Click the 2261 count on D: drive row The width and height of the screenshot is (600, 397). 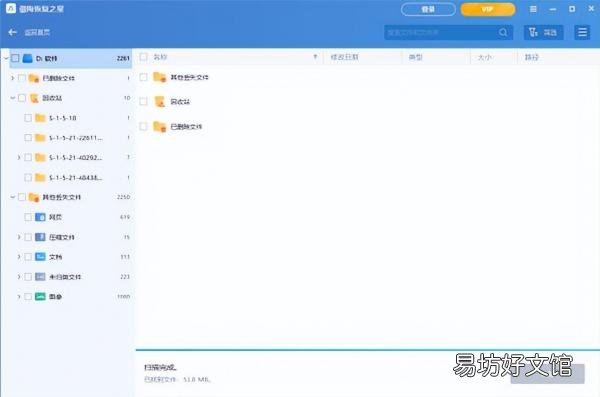123,58
